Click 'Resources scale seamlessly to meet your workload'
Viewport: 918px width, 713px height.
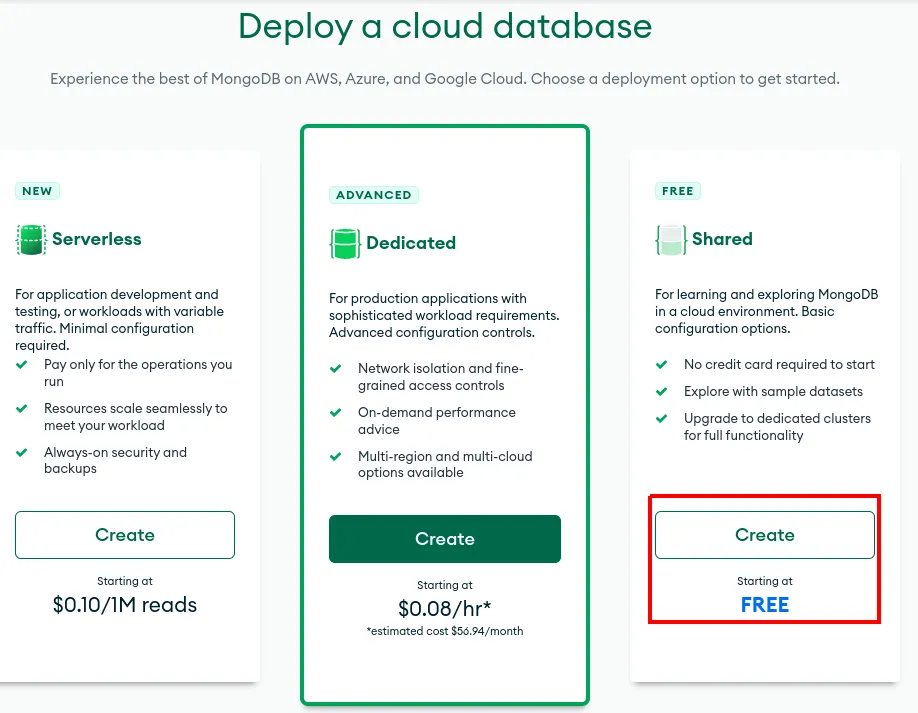coord(136,417)
